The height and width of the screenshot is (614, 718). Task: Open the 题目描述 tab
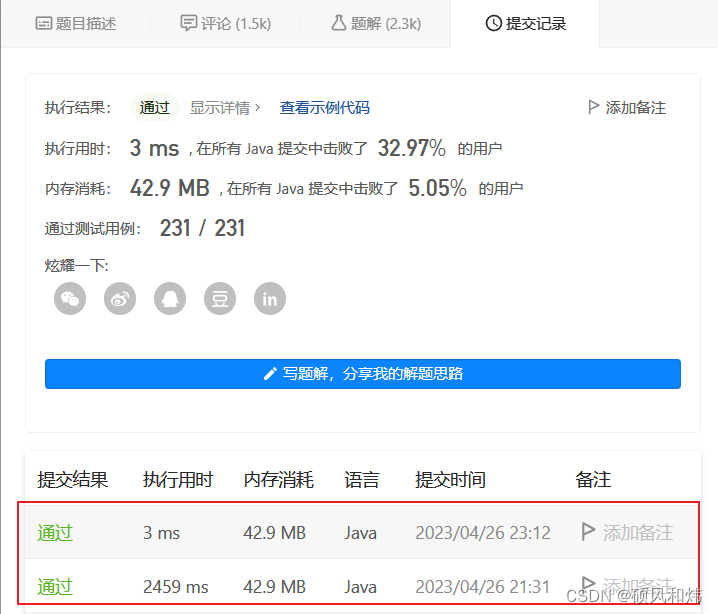(76, 23)
